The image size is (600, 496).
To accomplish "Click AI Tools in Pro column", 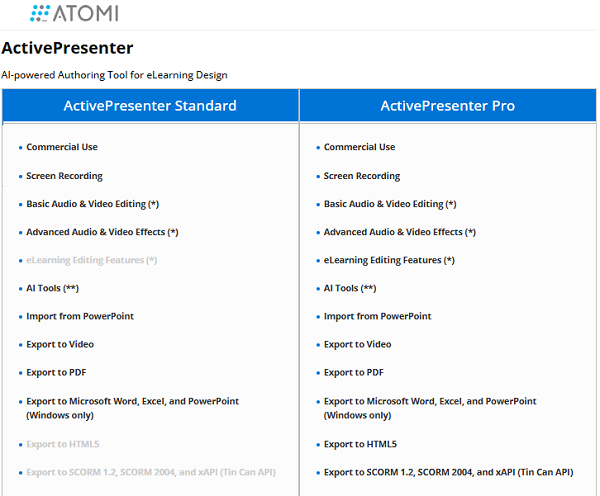I will point(350,288).
